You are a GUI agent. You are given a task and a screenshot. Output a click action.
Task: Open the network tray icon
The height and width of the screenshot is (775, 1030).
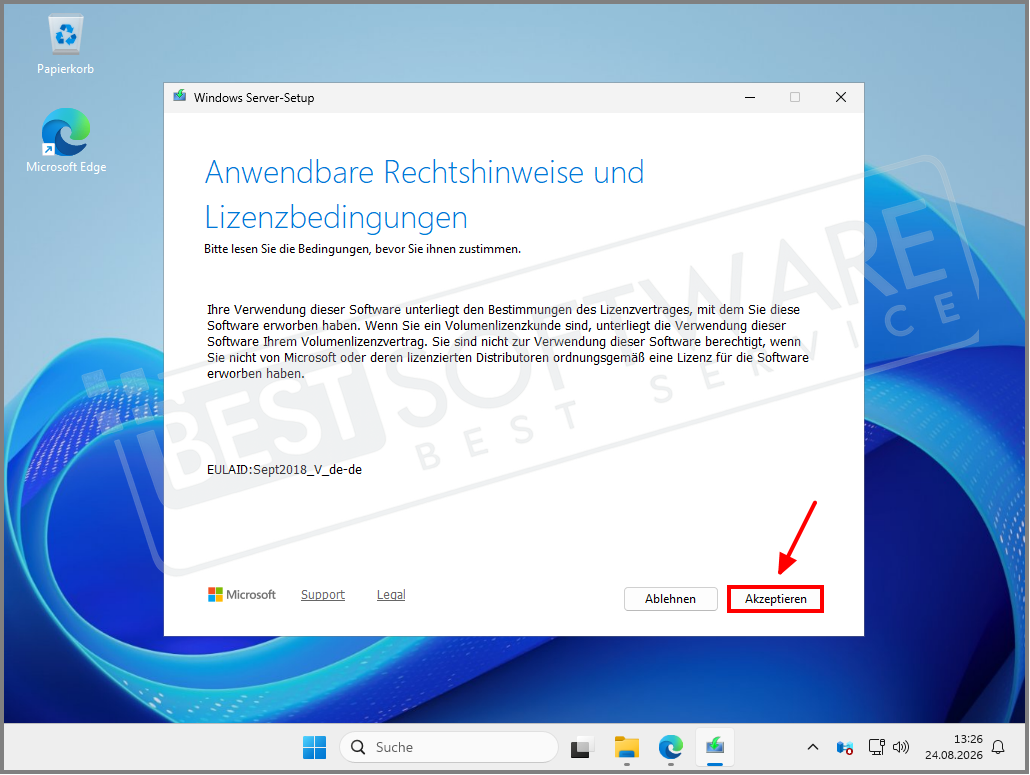[876, 747]
